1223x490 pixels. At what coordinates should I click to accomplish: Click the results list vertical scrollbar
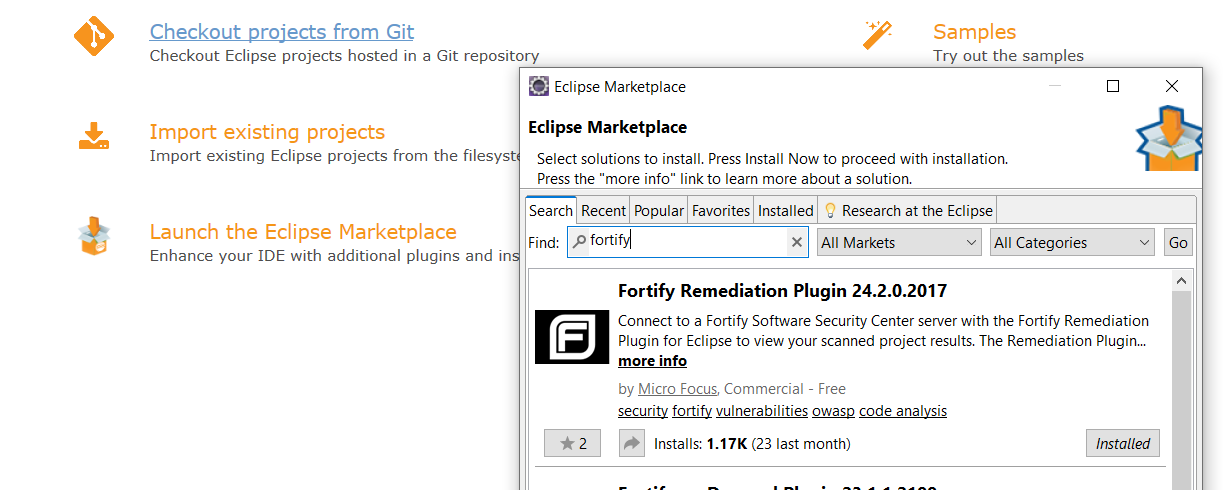1182,390
